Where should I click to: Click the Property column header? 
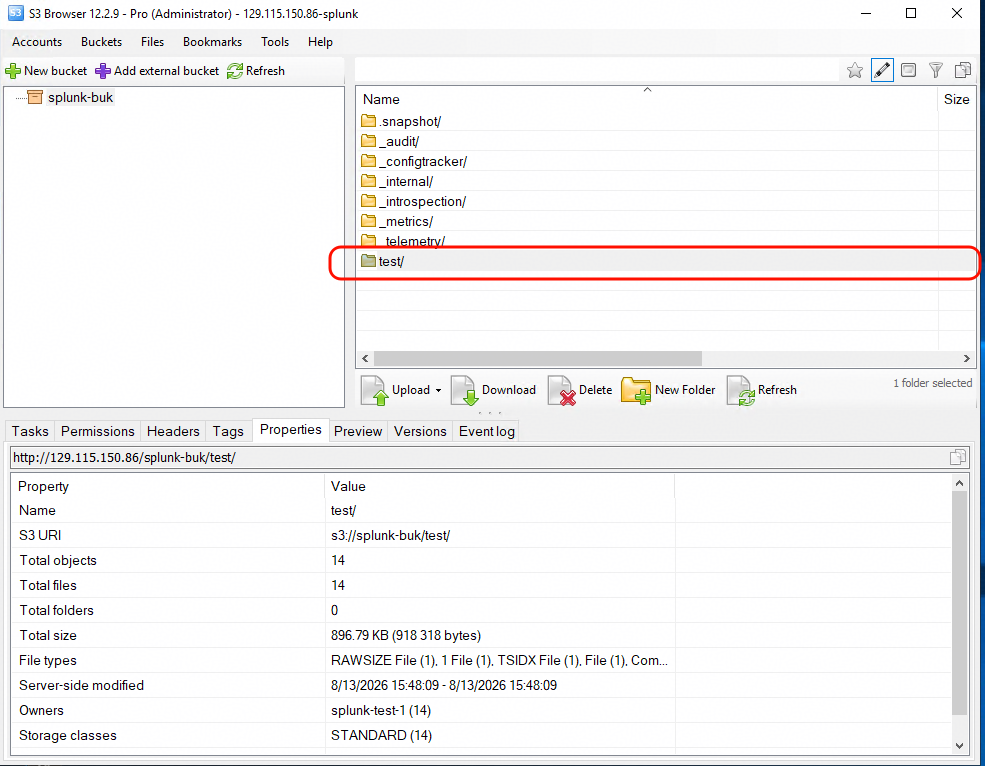click(168, 486)
